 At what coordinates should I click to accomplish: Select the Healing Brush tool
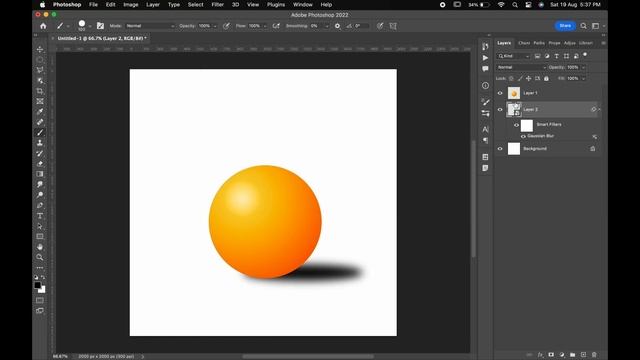[x=40, y=122]
